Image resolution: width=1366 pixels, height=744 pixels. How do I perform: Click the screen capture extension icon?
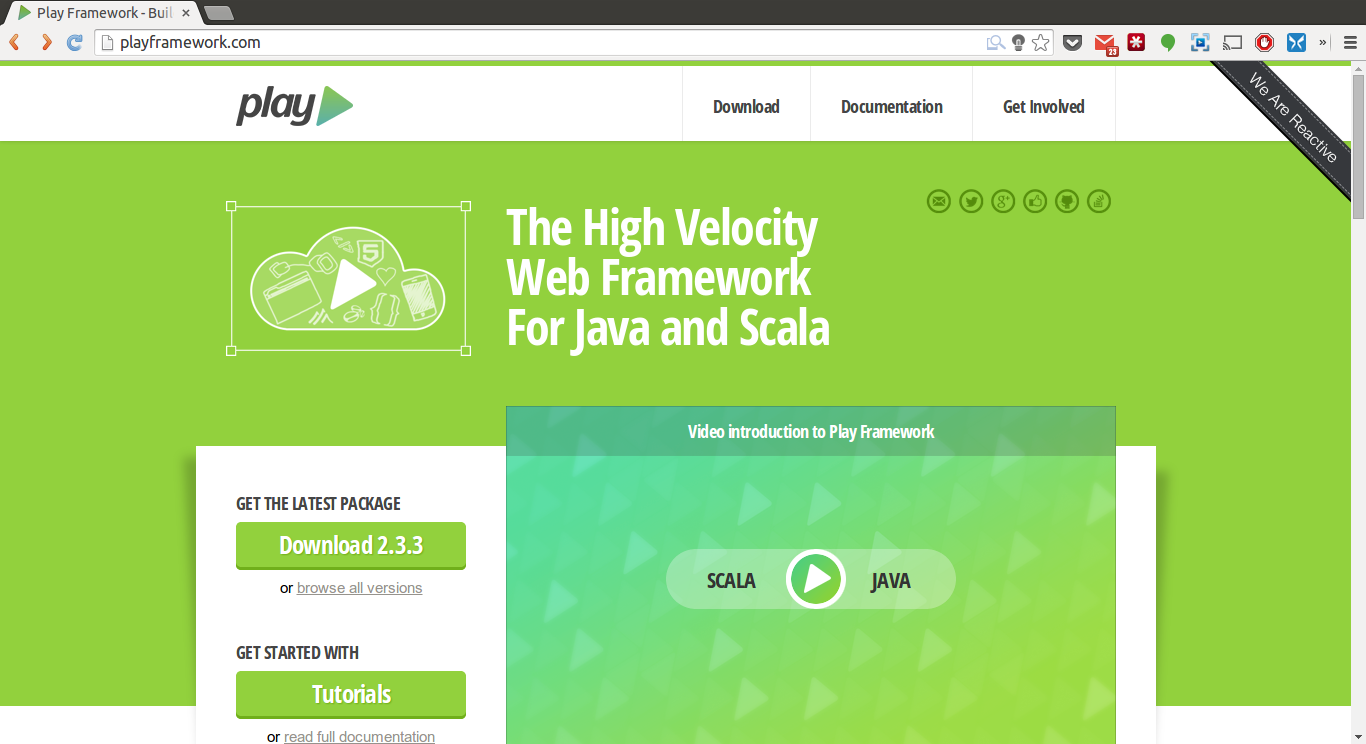tap(1200, 42)
